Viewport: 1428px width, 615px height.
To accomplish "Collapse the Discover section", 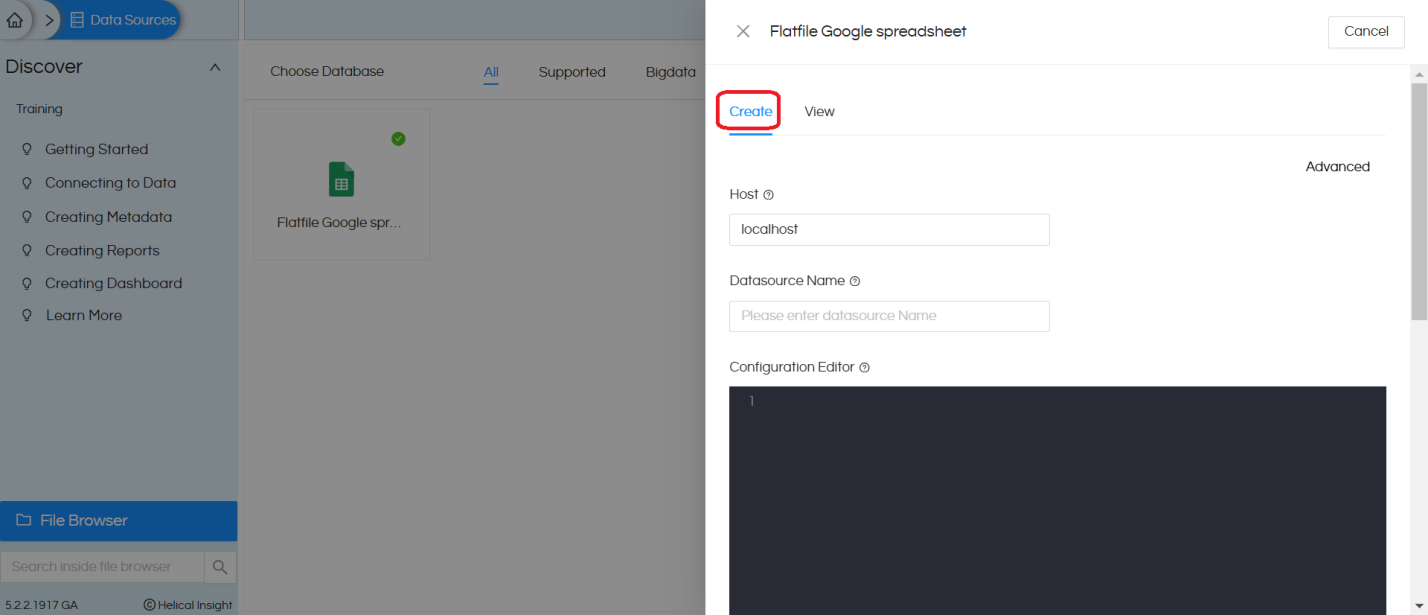I will tap(214, 67).
